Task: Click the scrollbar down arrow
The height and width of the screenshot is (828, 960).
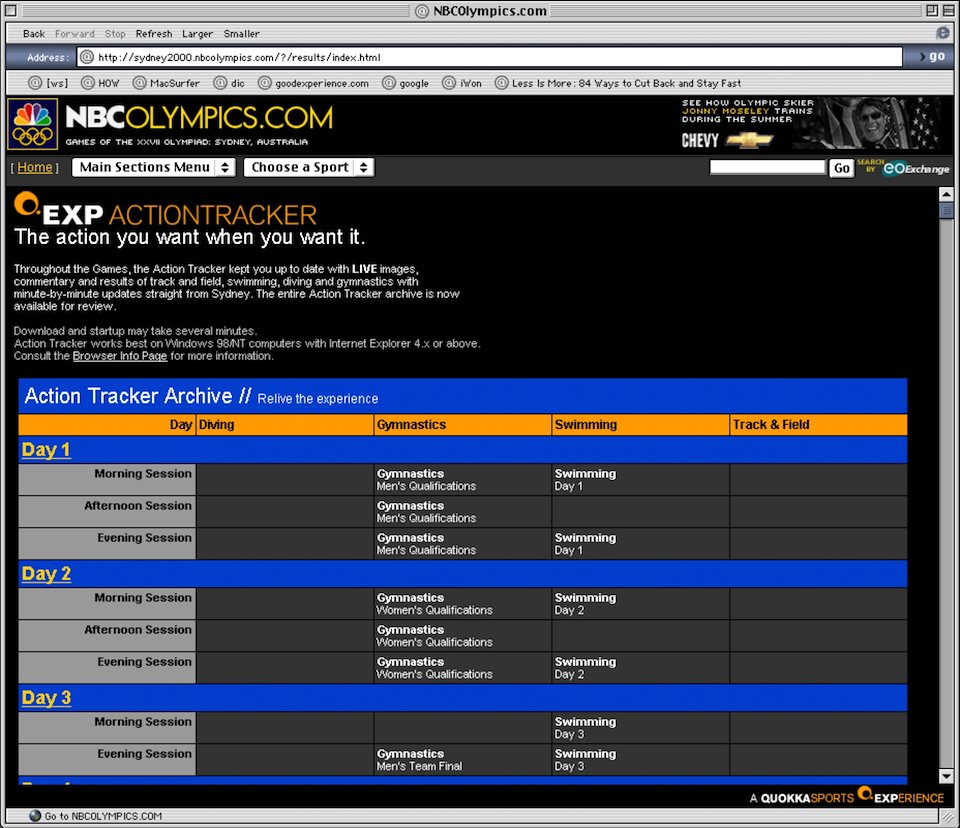Action: [x=946, y=777]
